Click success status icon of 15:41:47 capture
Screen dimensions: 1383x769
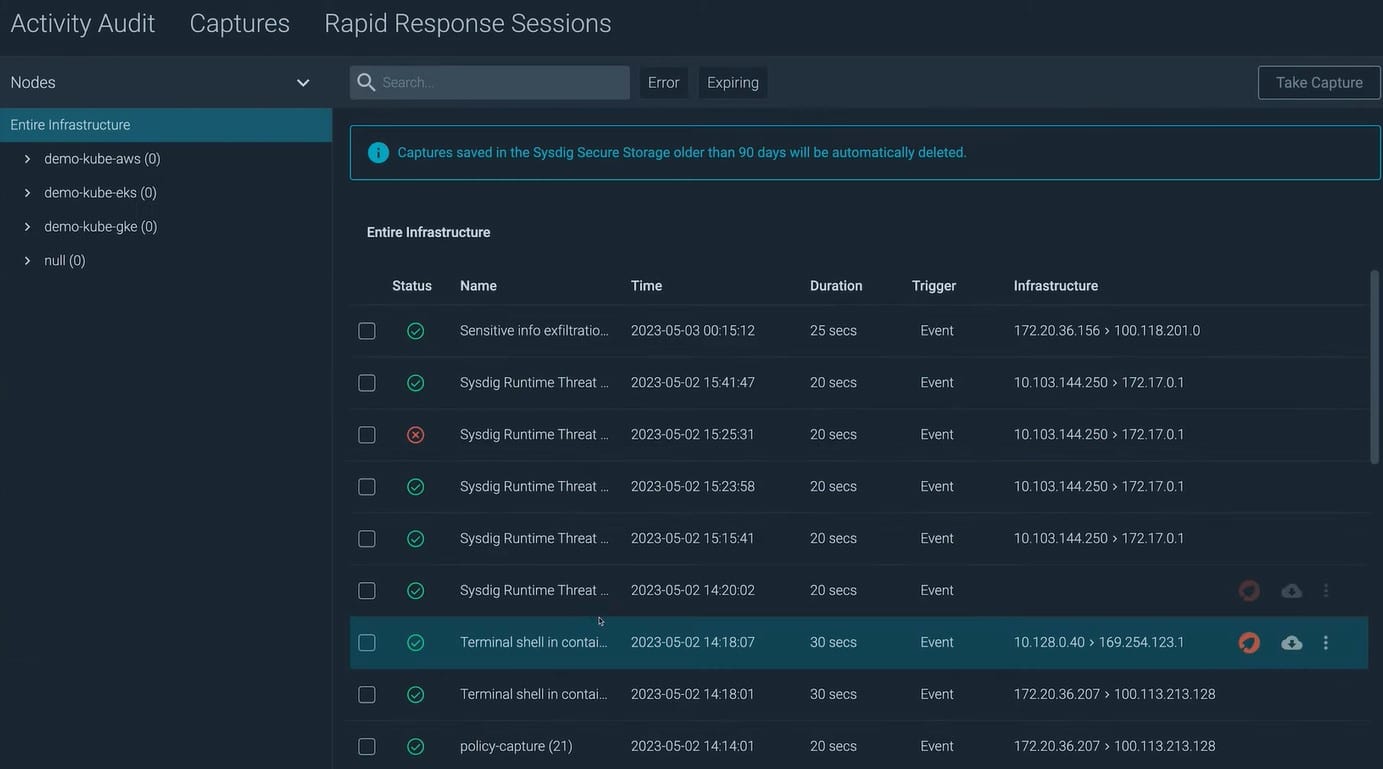[416, 383]
